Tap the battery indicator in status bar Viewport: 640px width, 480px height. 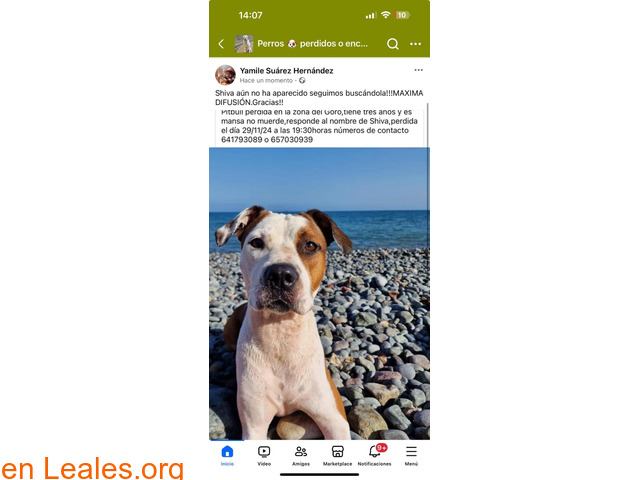402,15
